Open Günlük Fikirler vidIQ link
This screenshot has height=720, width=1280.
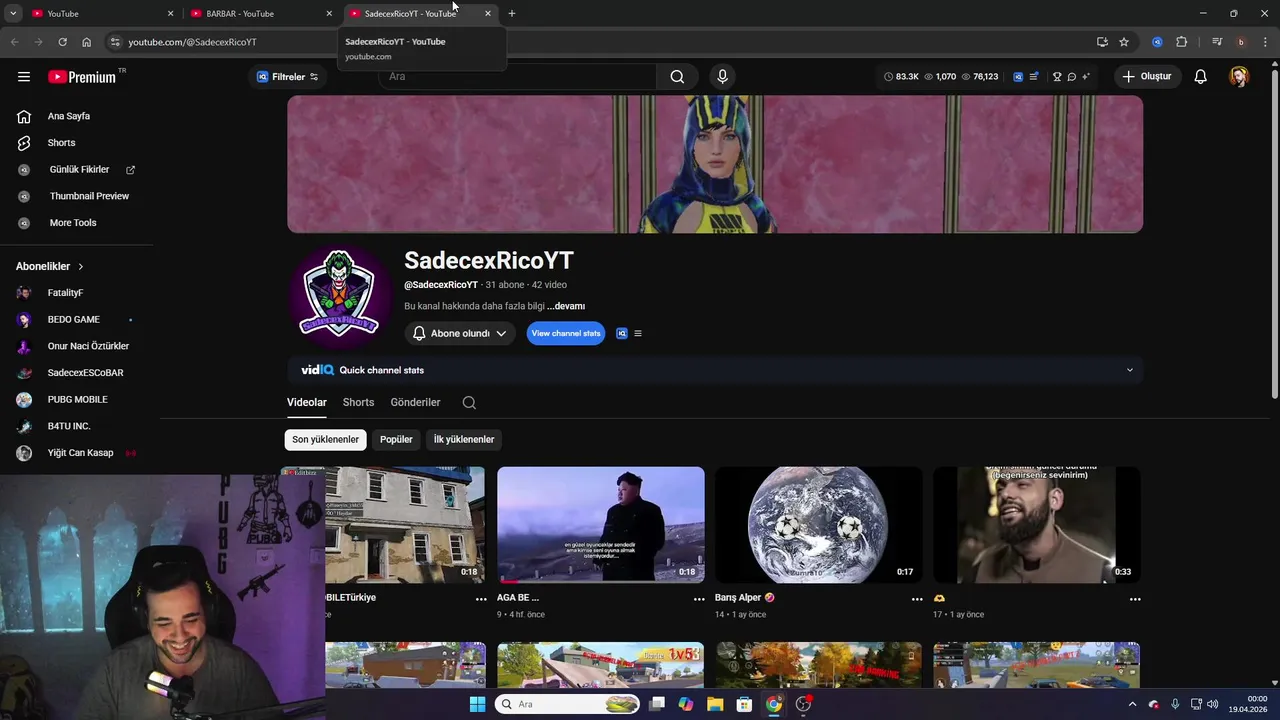pos(77,170)
